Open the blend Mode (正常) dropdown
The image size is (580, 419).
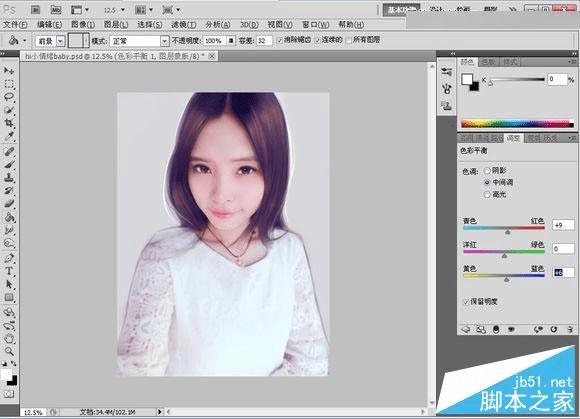[x=165, y=41]
